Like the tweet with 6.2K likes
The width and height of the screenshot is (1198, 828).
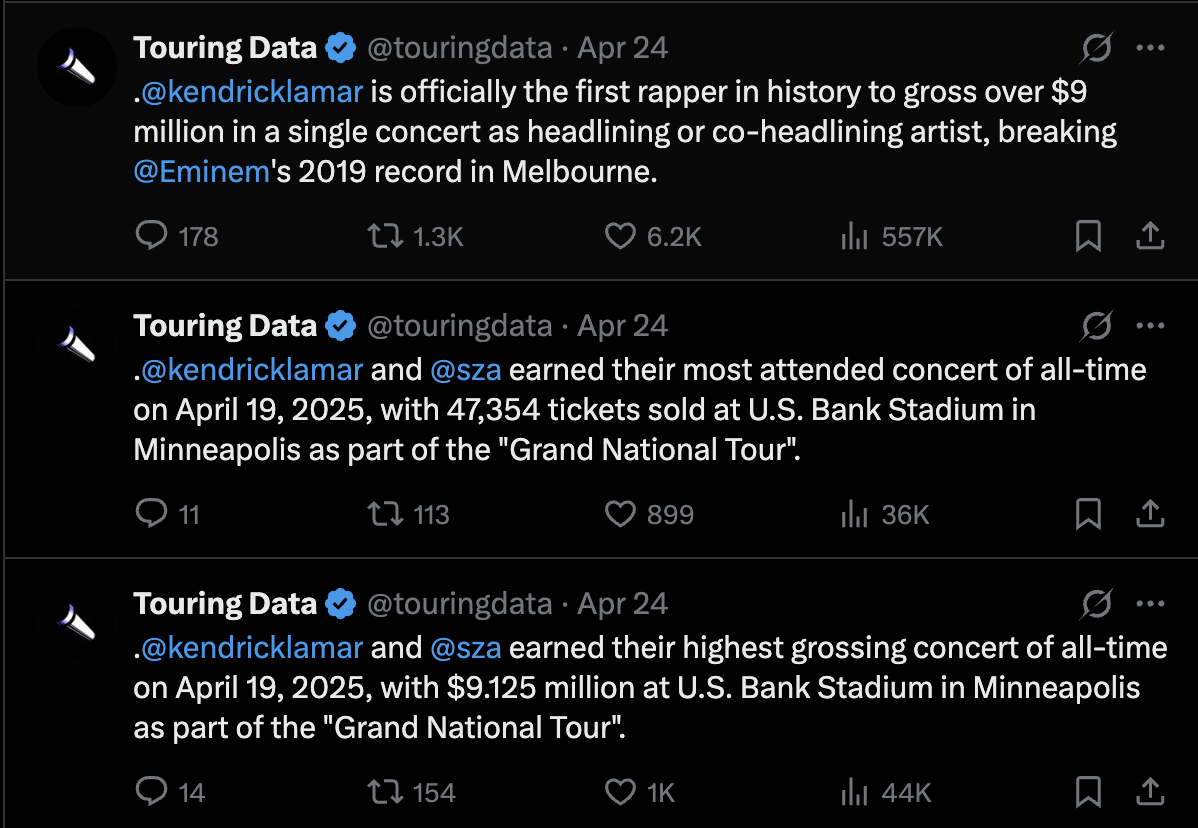[621, 236]
